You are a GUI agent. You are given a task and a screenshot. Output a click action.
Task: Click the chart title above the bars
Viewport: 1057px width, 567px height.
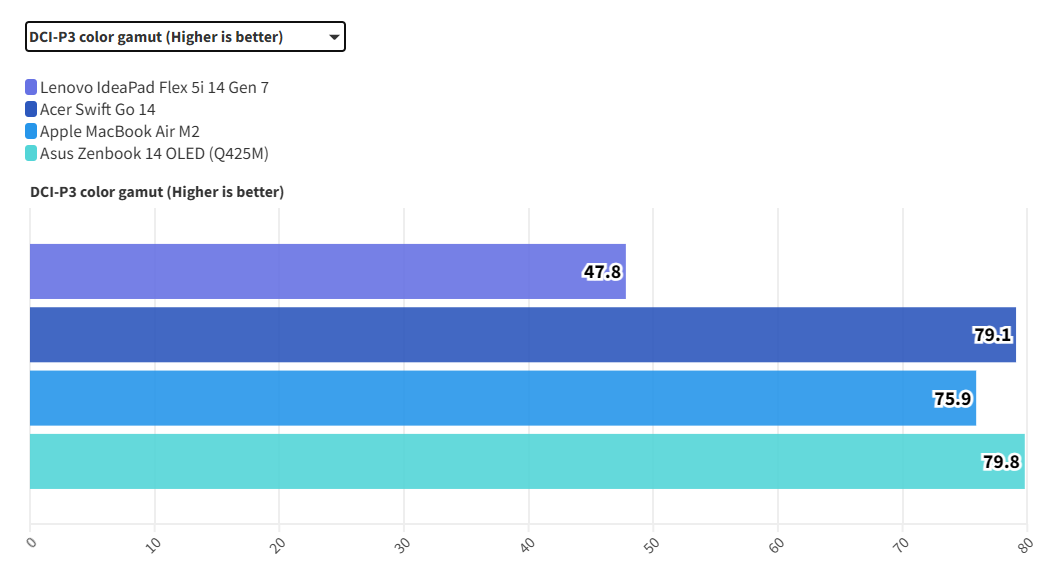point(157,192)
